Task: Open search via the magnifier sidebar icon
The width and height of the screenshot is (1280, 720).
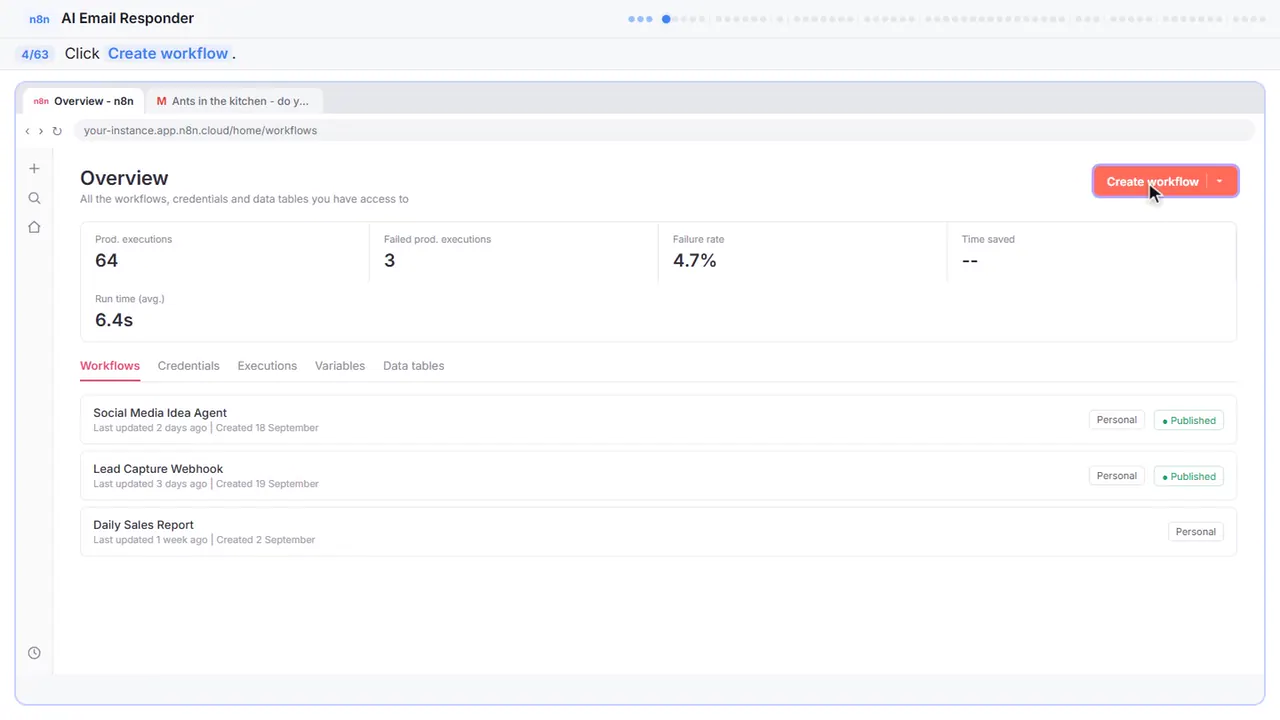Action: point(34,198)
